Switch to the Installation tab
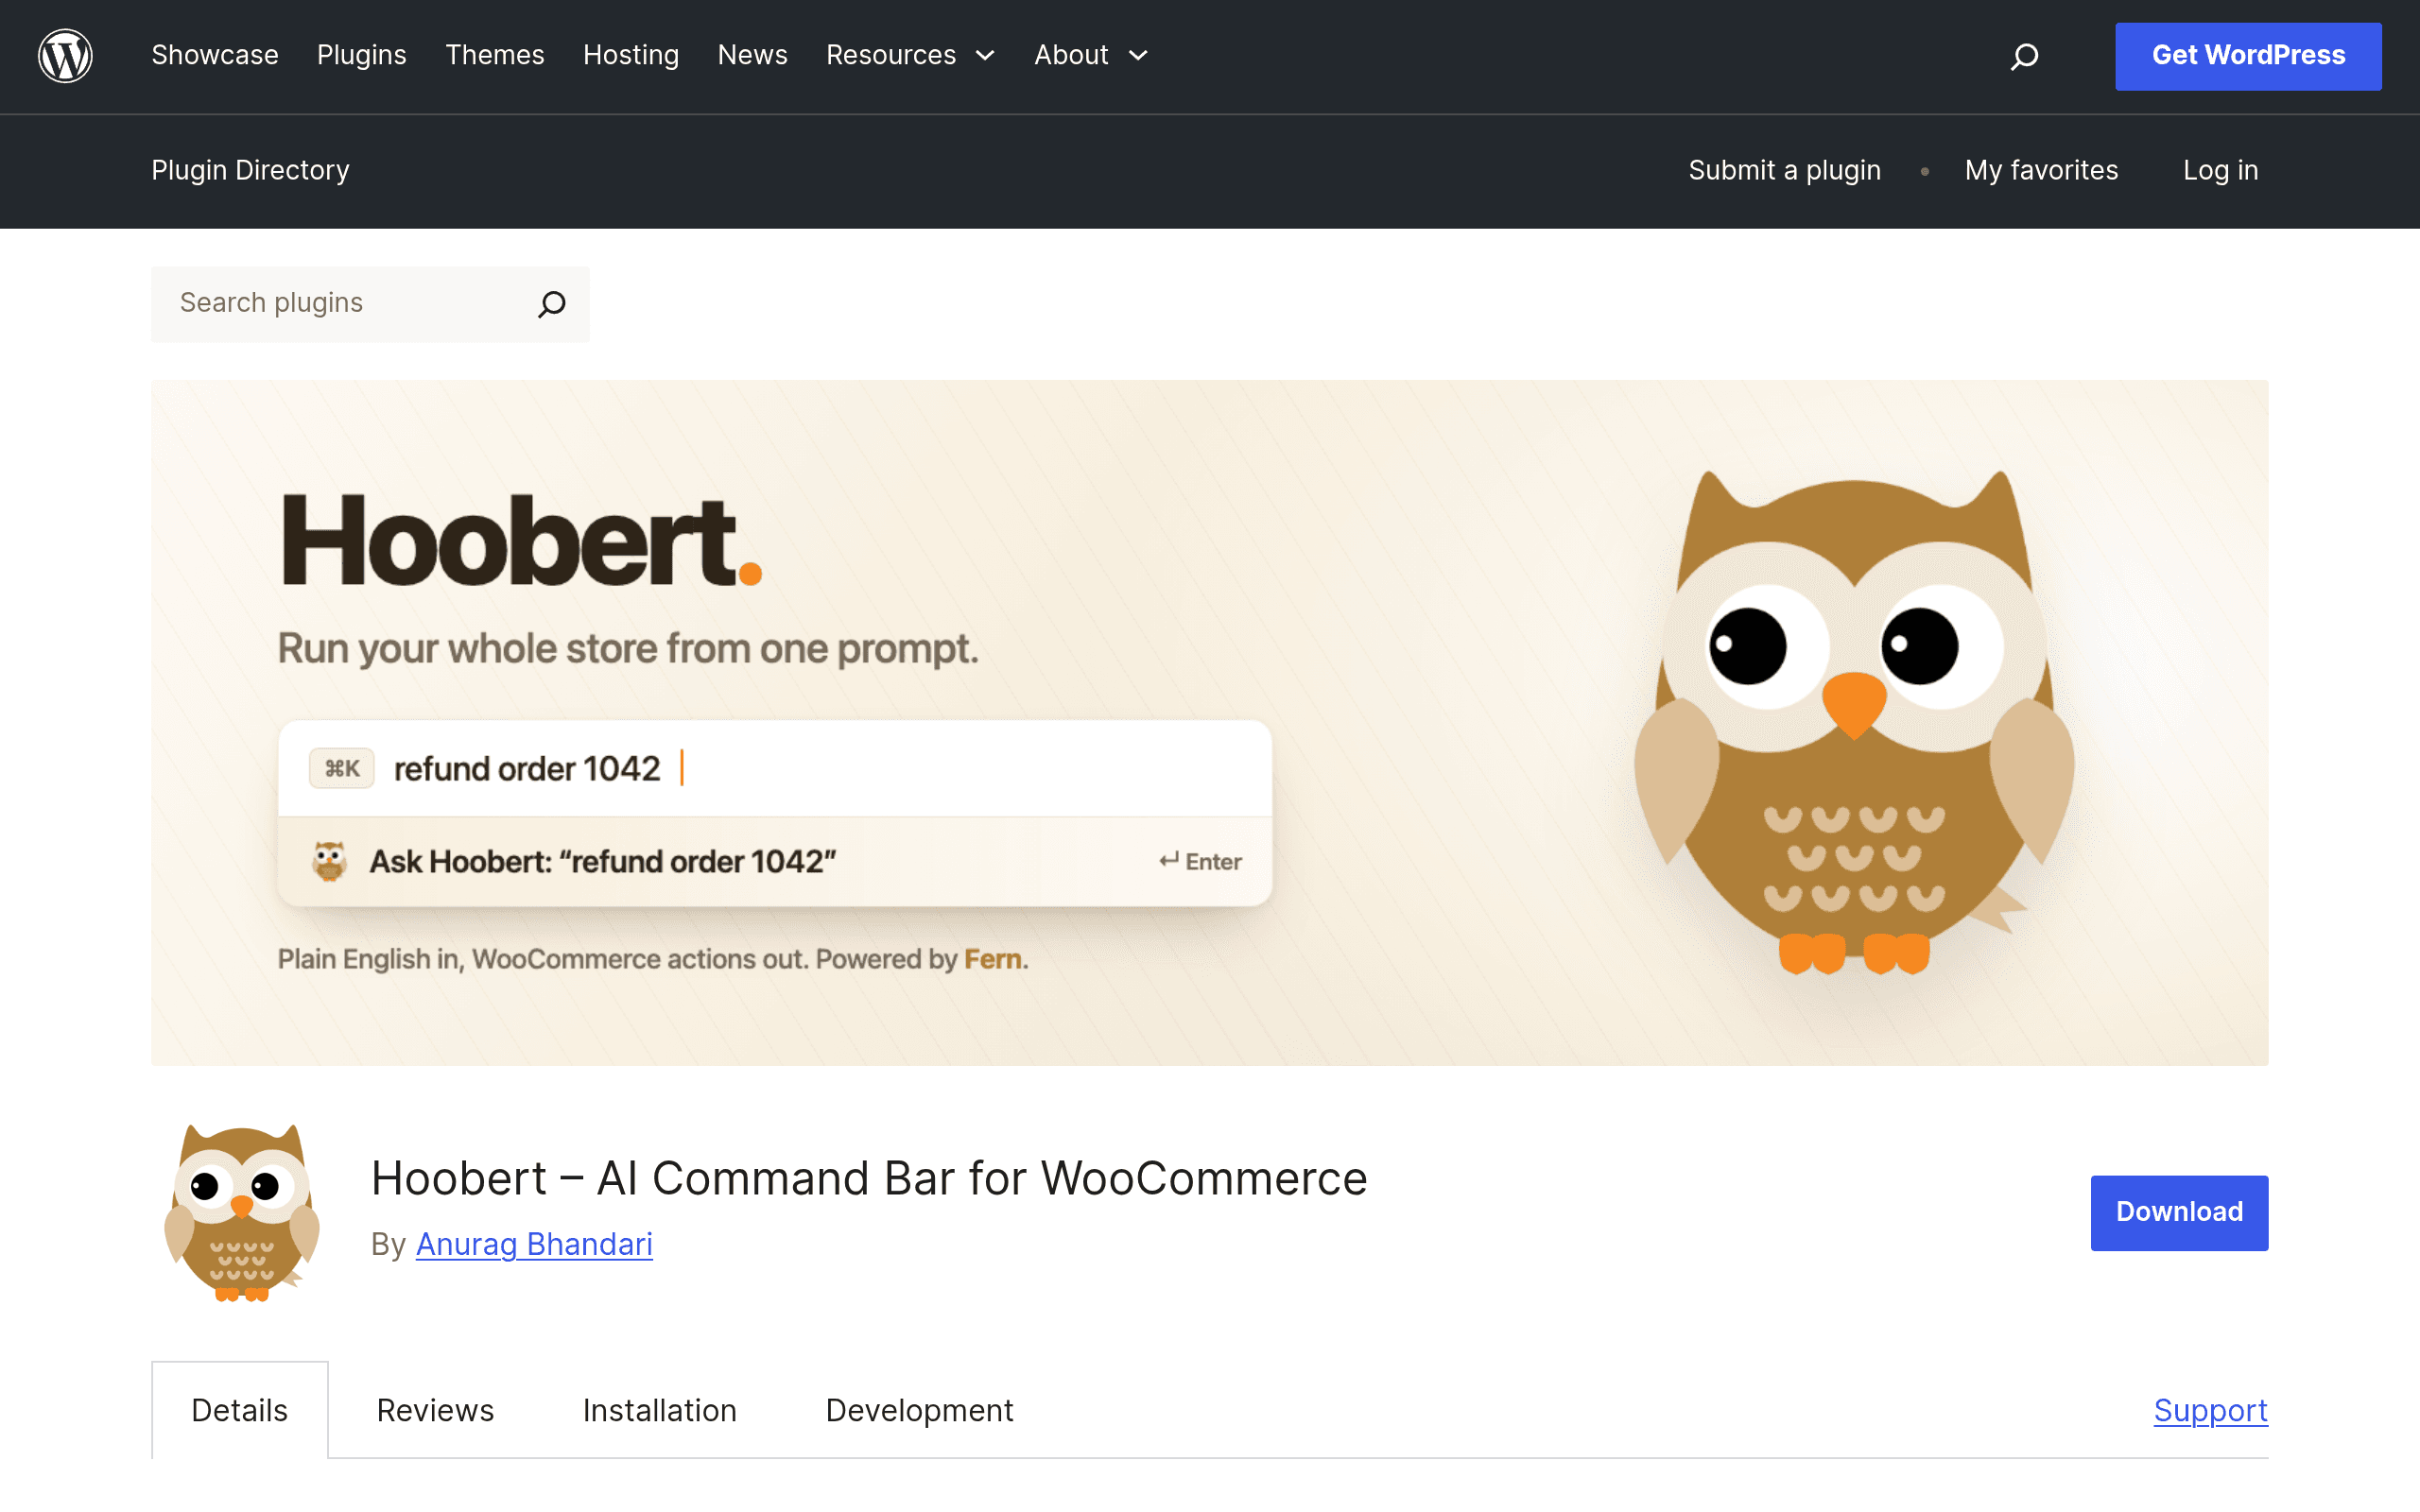 660,1410
